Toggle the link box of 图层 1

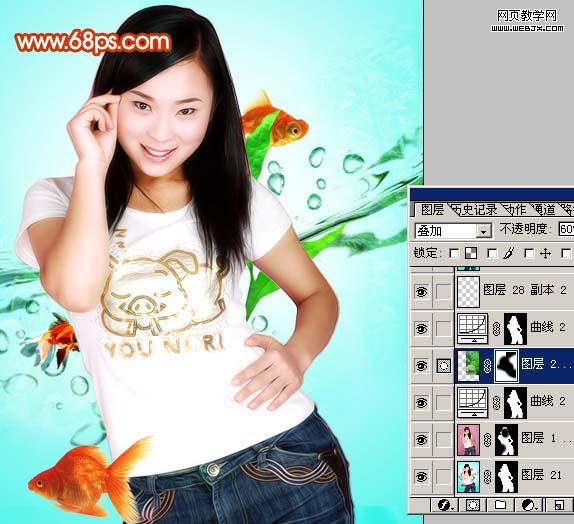[x=444, y=439]
